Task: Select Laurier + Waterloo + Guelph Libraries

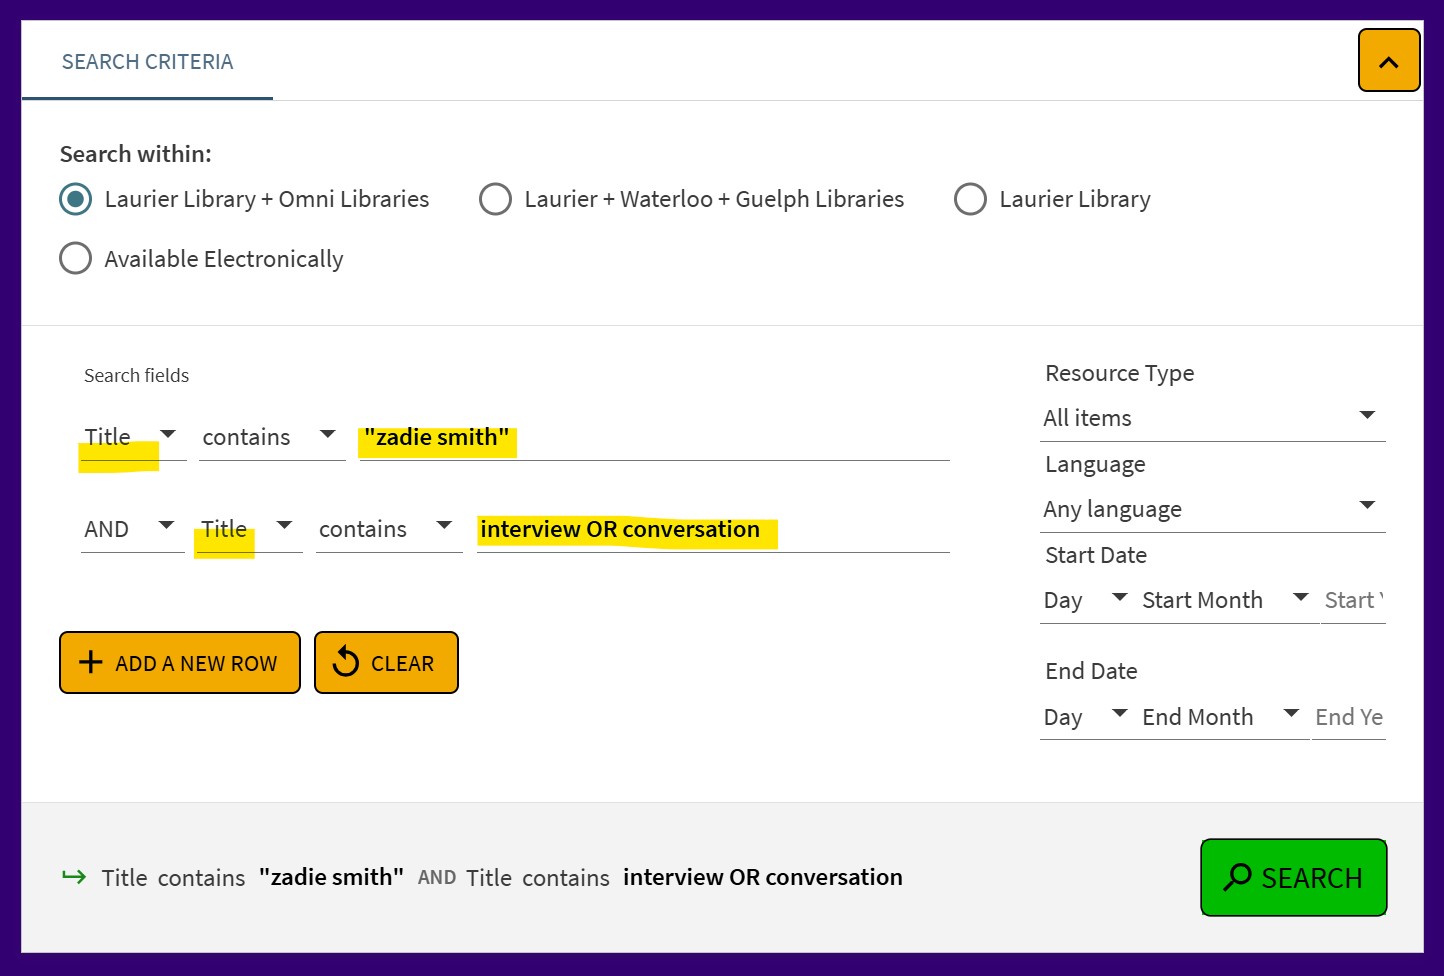Action: coord(495,199)
